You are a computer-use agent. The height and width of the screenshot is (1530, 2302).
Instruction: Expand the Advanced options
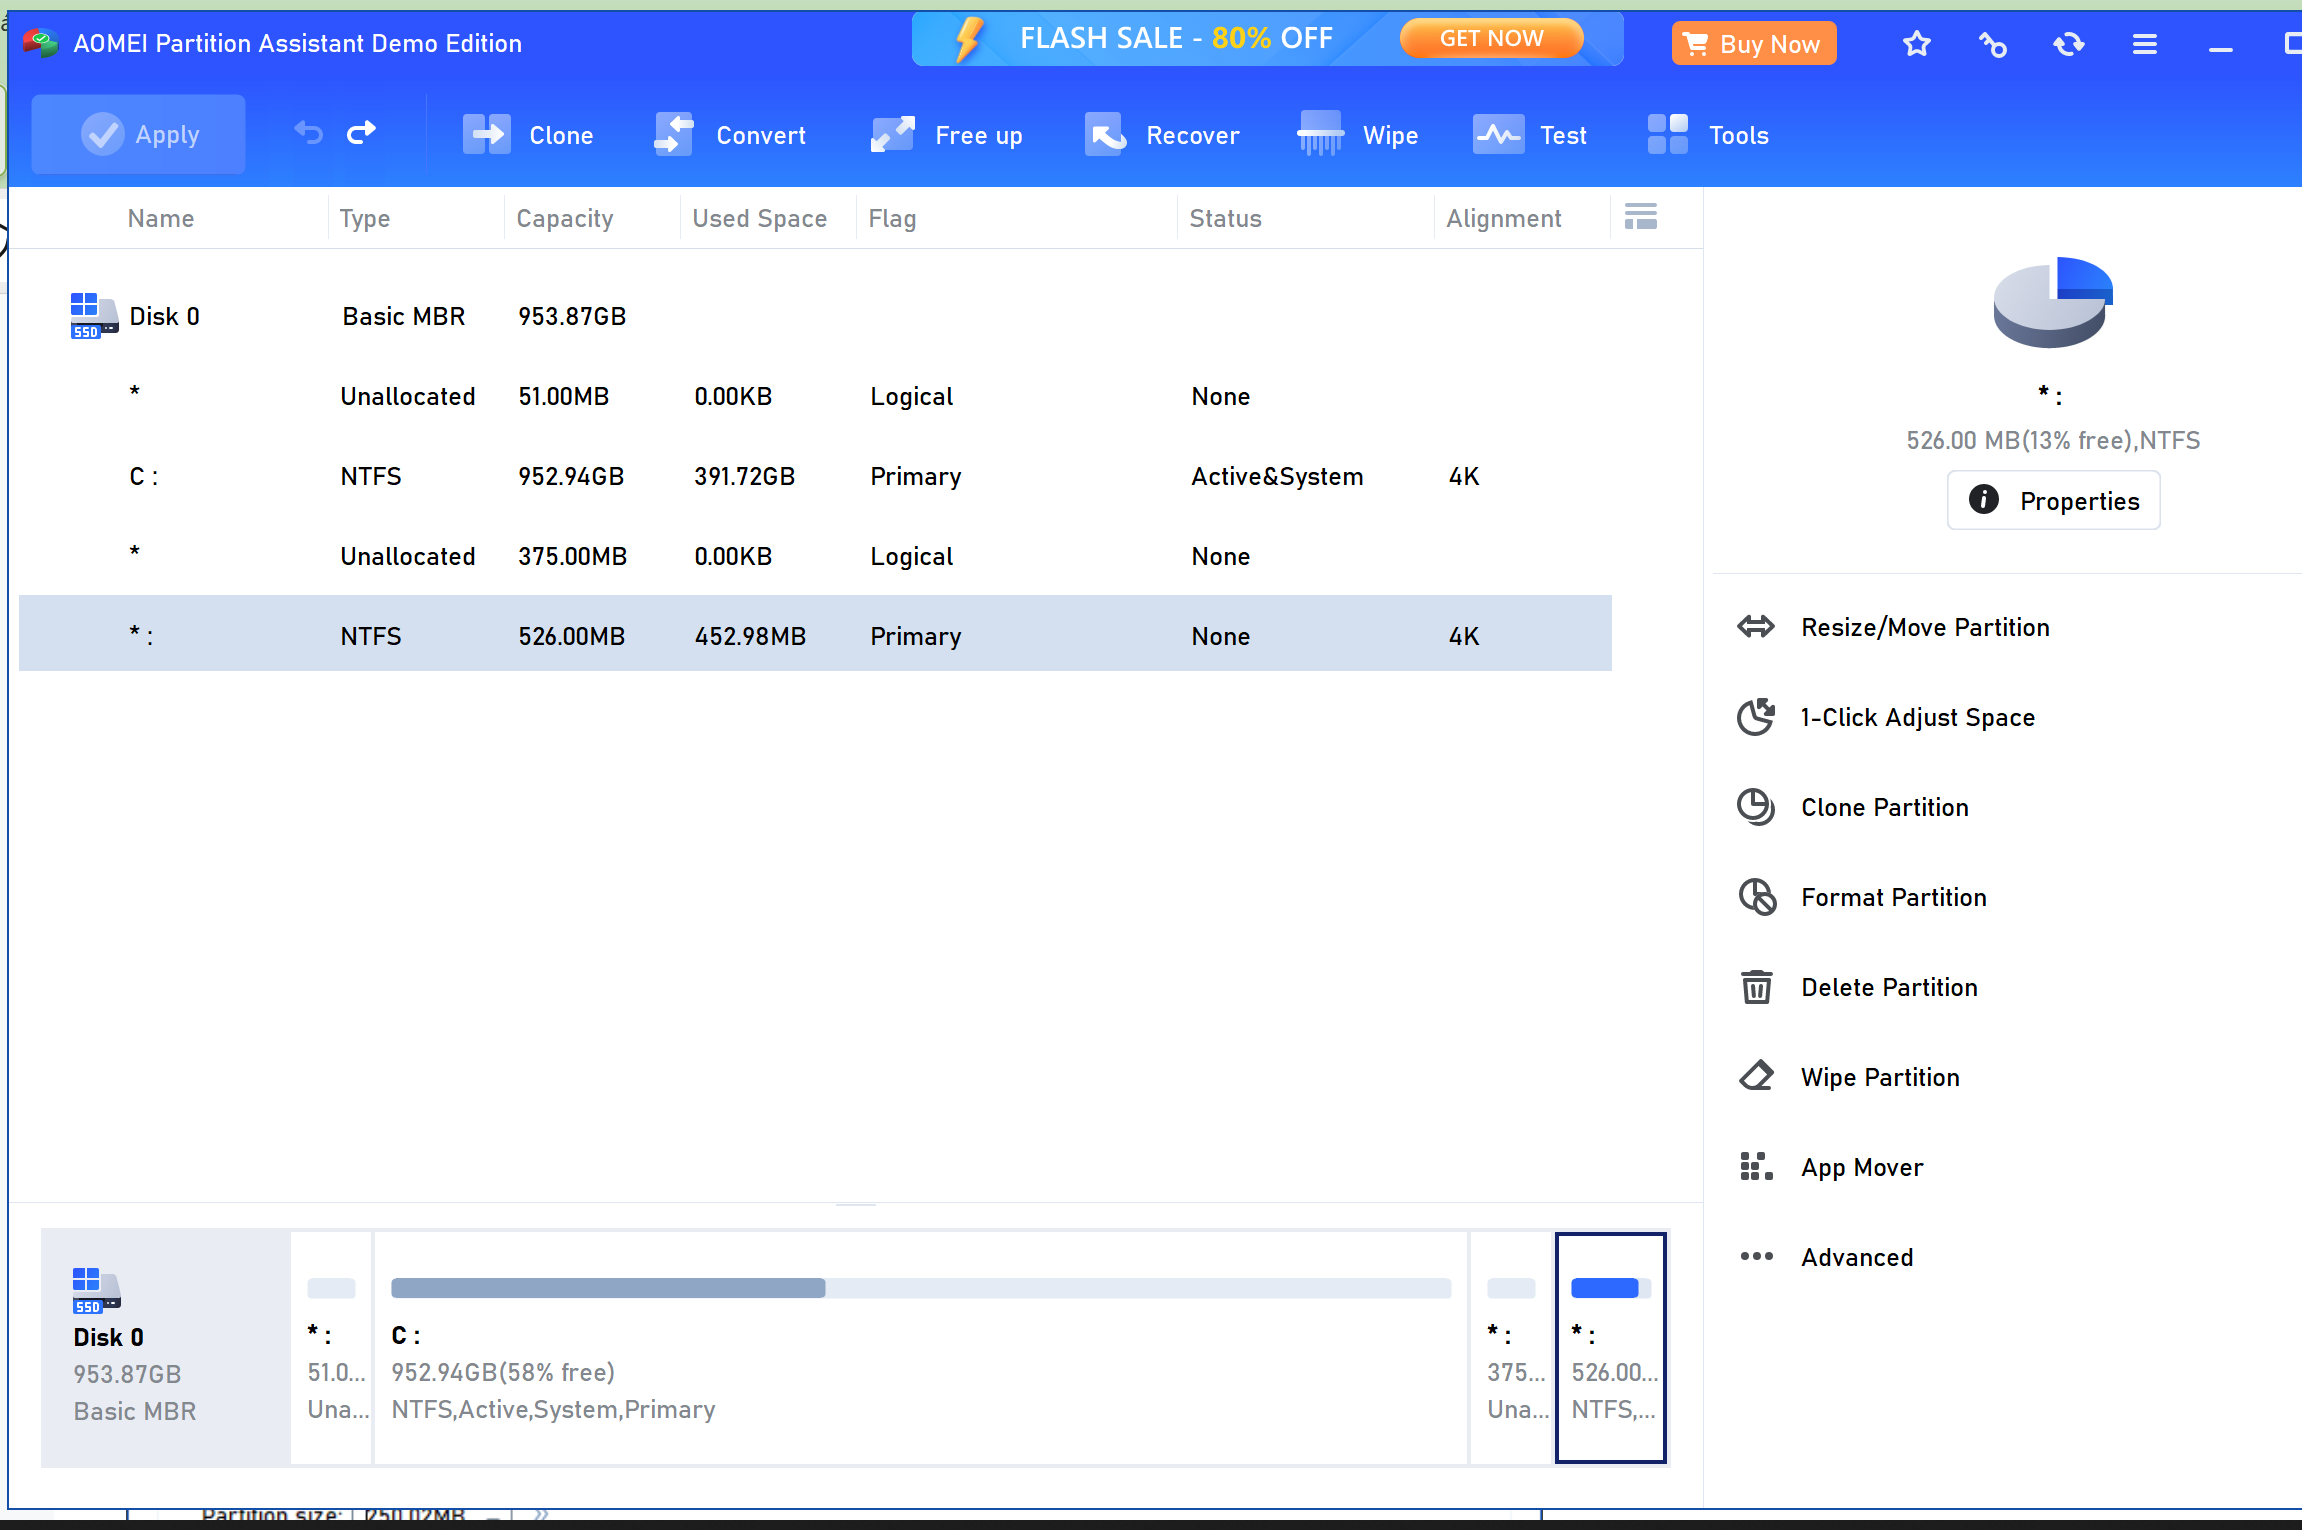pos(1826,1257)
